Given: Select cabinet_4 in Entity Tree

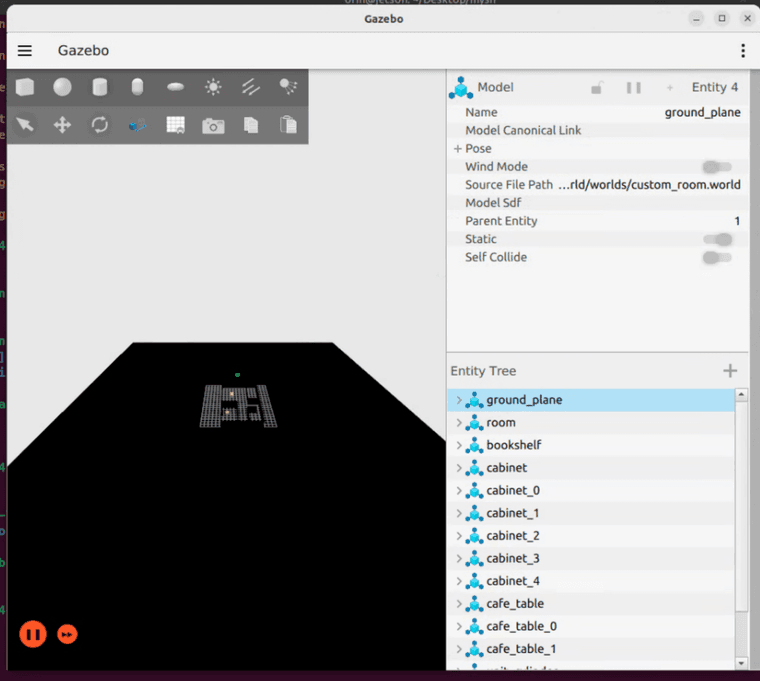Looking at the screenshot, I should tap(591, 581).
